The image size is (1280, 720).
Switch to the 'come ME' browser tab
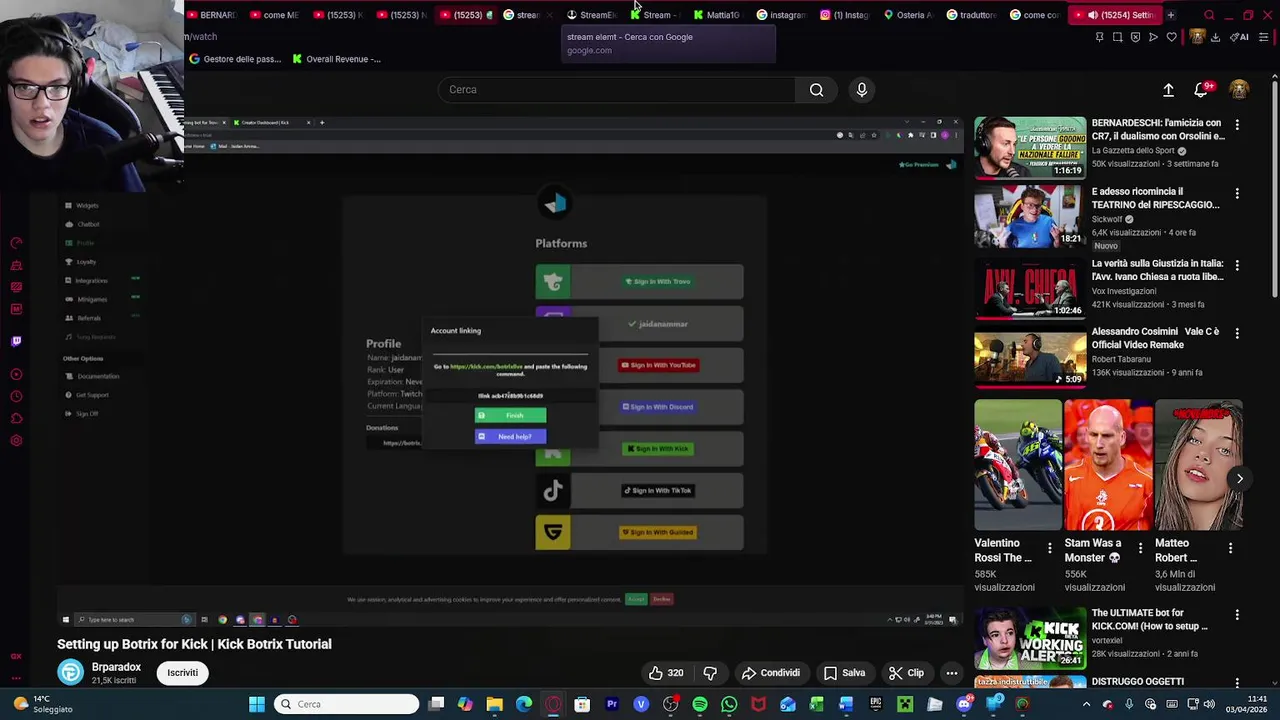[x=274, y=15]
